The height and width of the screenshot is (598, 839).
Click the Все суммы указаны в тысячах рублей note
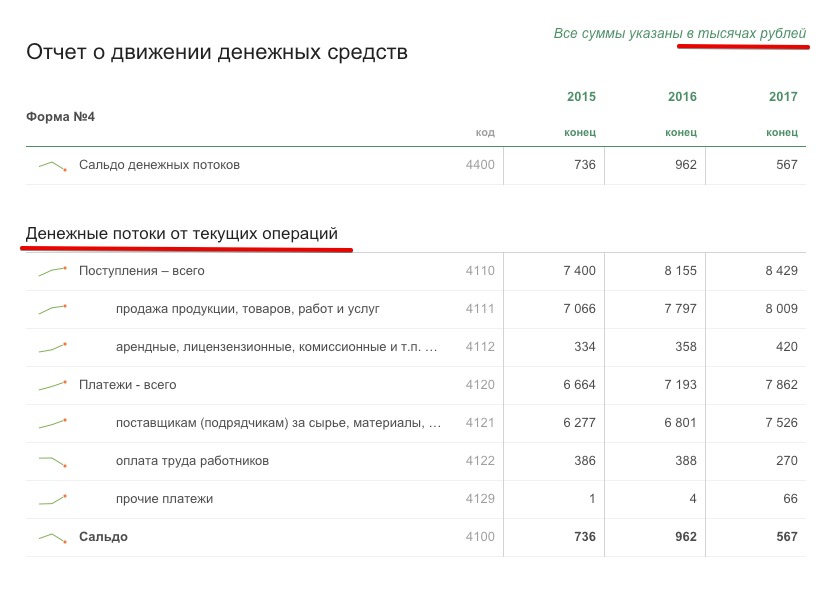(679, 34)
